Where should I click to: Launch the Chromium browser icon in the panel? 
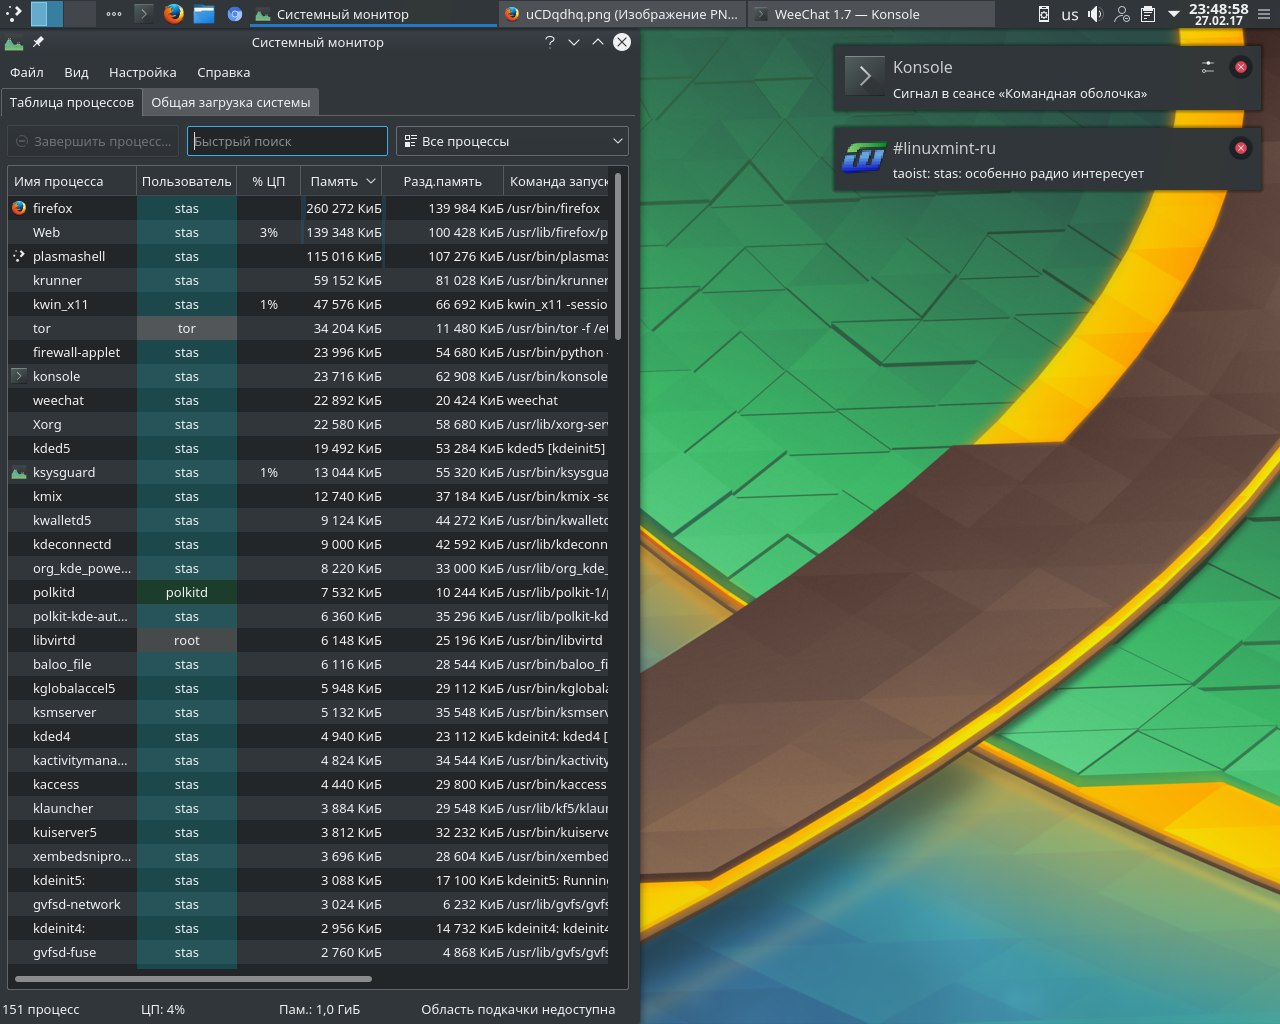tap(234, 14)
